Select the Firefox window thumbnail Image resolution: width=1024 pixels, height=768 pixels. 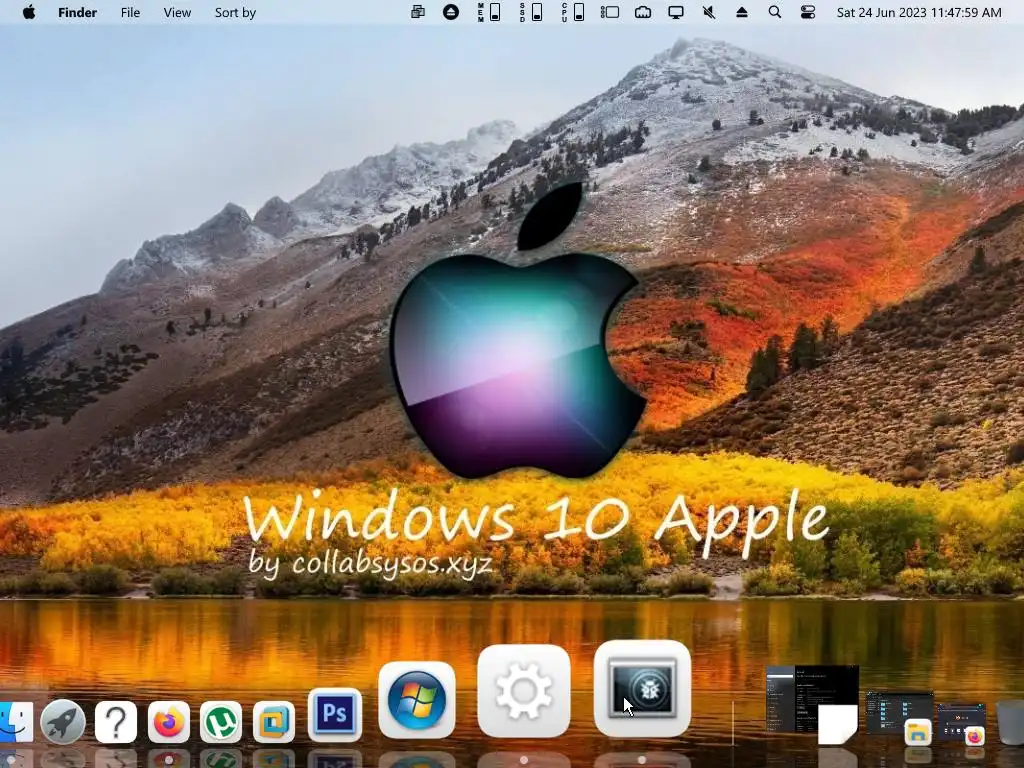(963, 724)
